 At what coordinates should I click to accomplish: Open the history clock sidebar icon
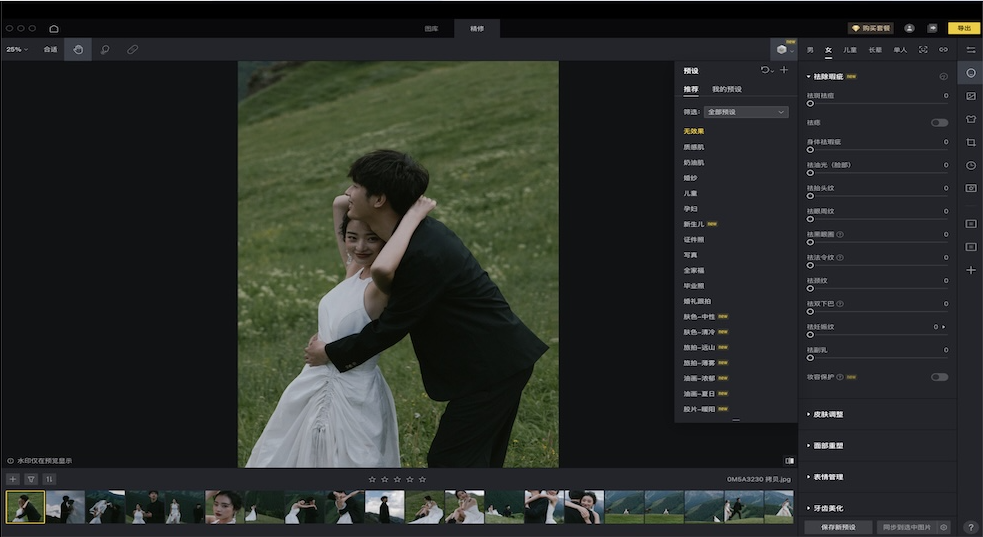tap(970, 165)
